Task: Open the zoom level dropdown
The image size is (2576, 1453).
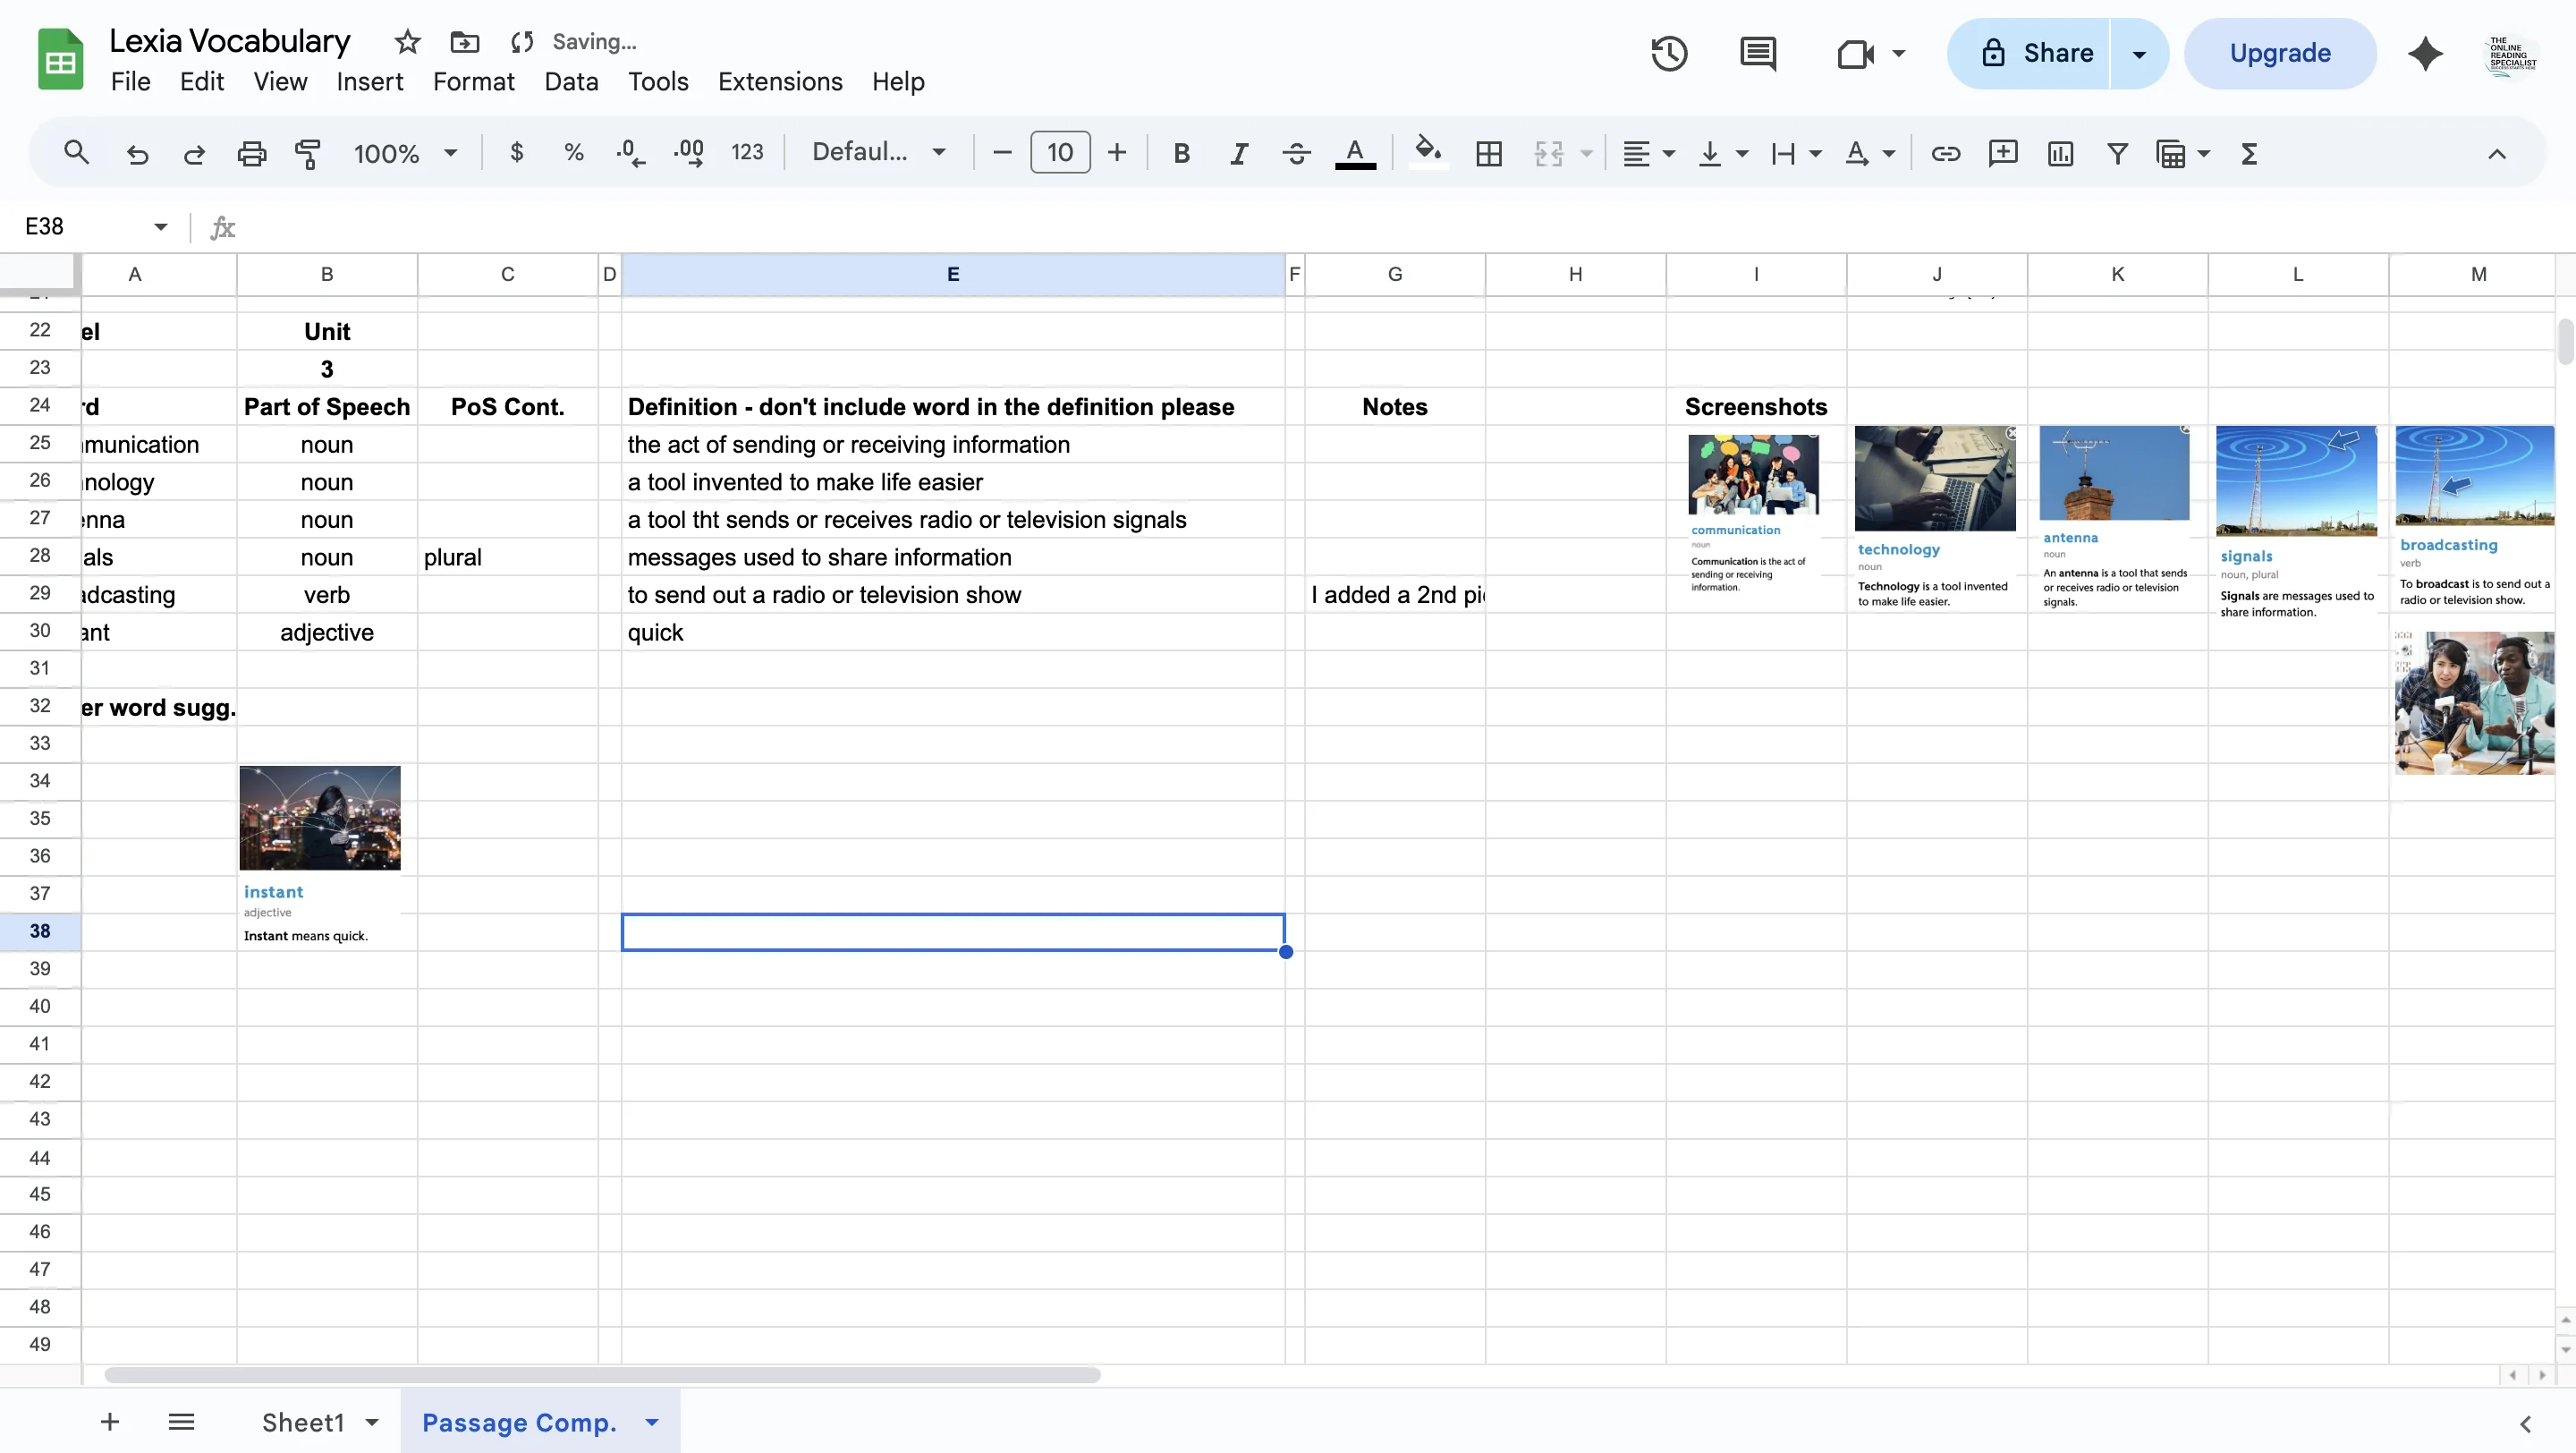Action: click(x=405, y=152)
